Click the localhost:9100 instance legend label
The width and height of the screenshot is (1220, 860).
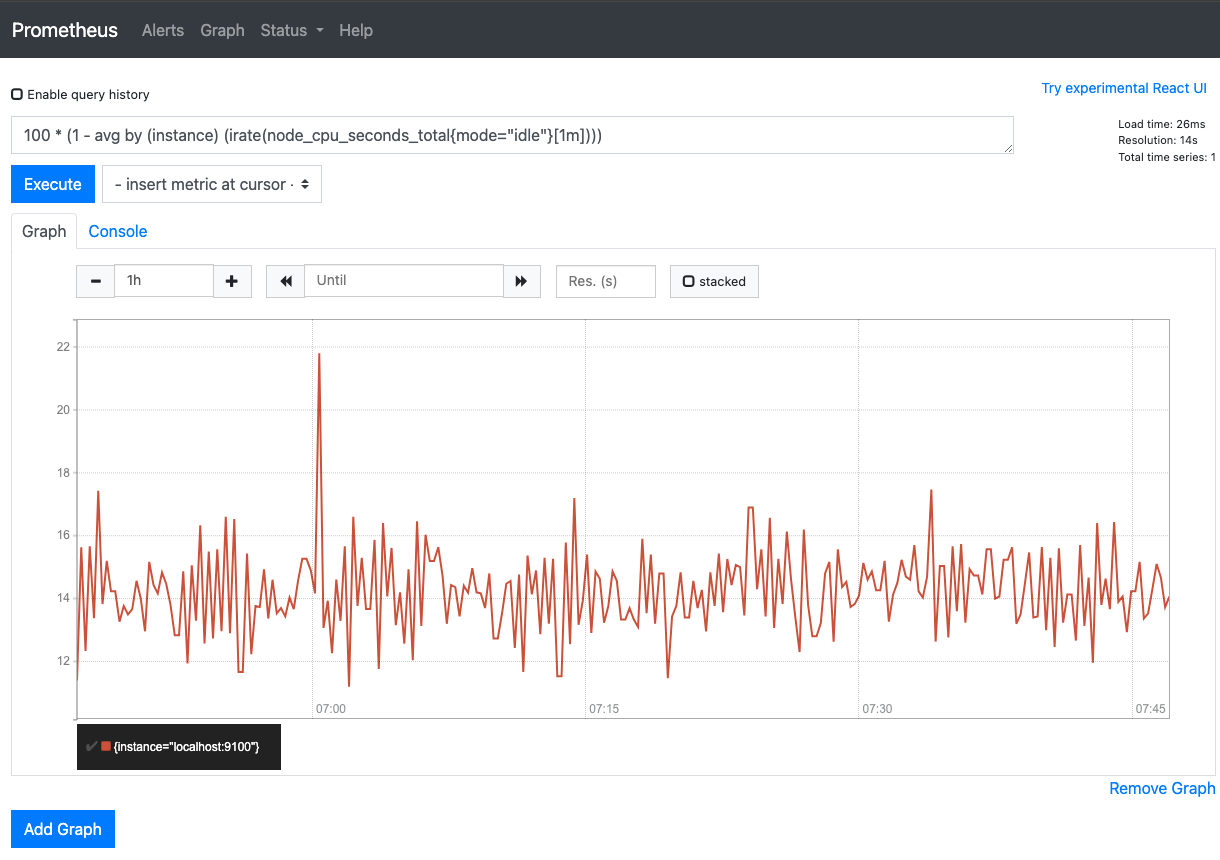click(187, 747)
